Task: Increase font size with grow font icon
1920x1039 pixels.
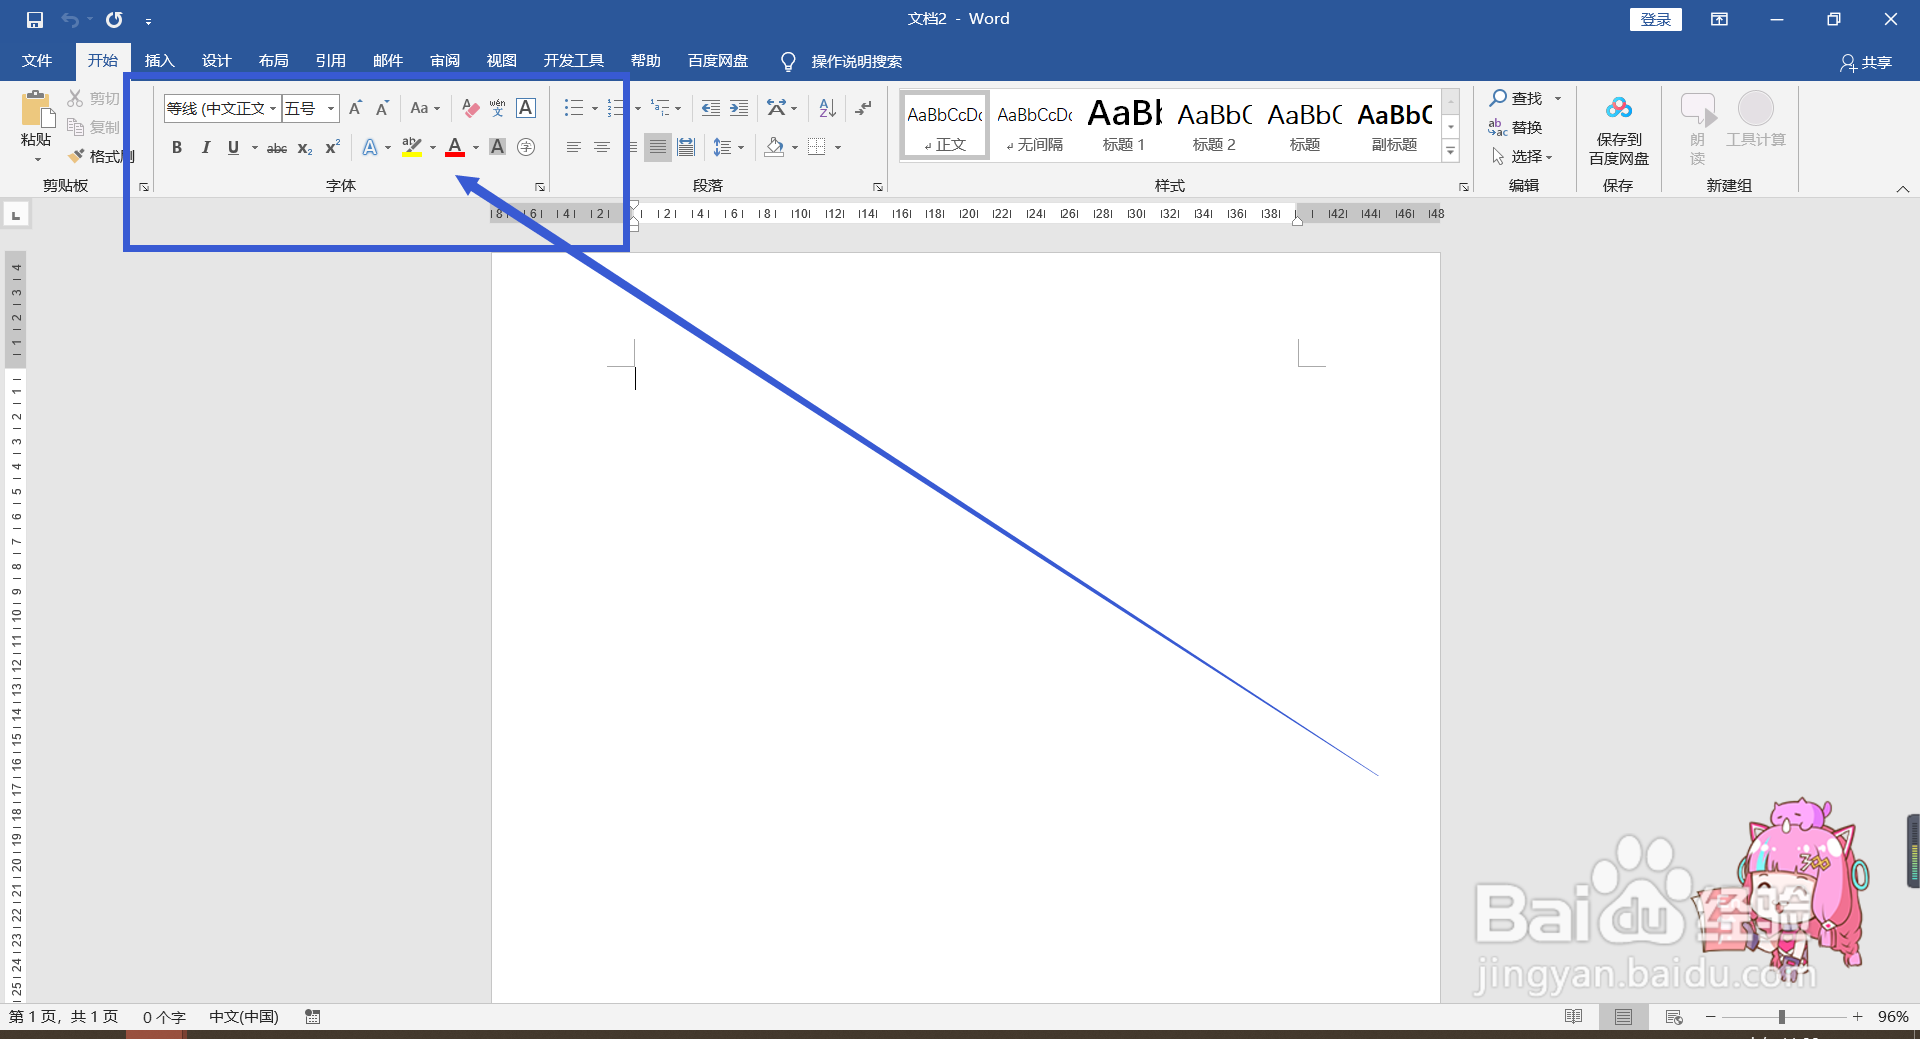Action: click(355, 108)
